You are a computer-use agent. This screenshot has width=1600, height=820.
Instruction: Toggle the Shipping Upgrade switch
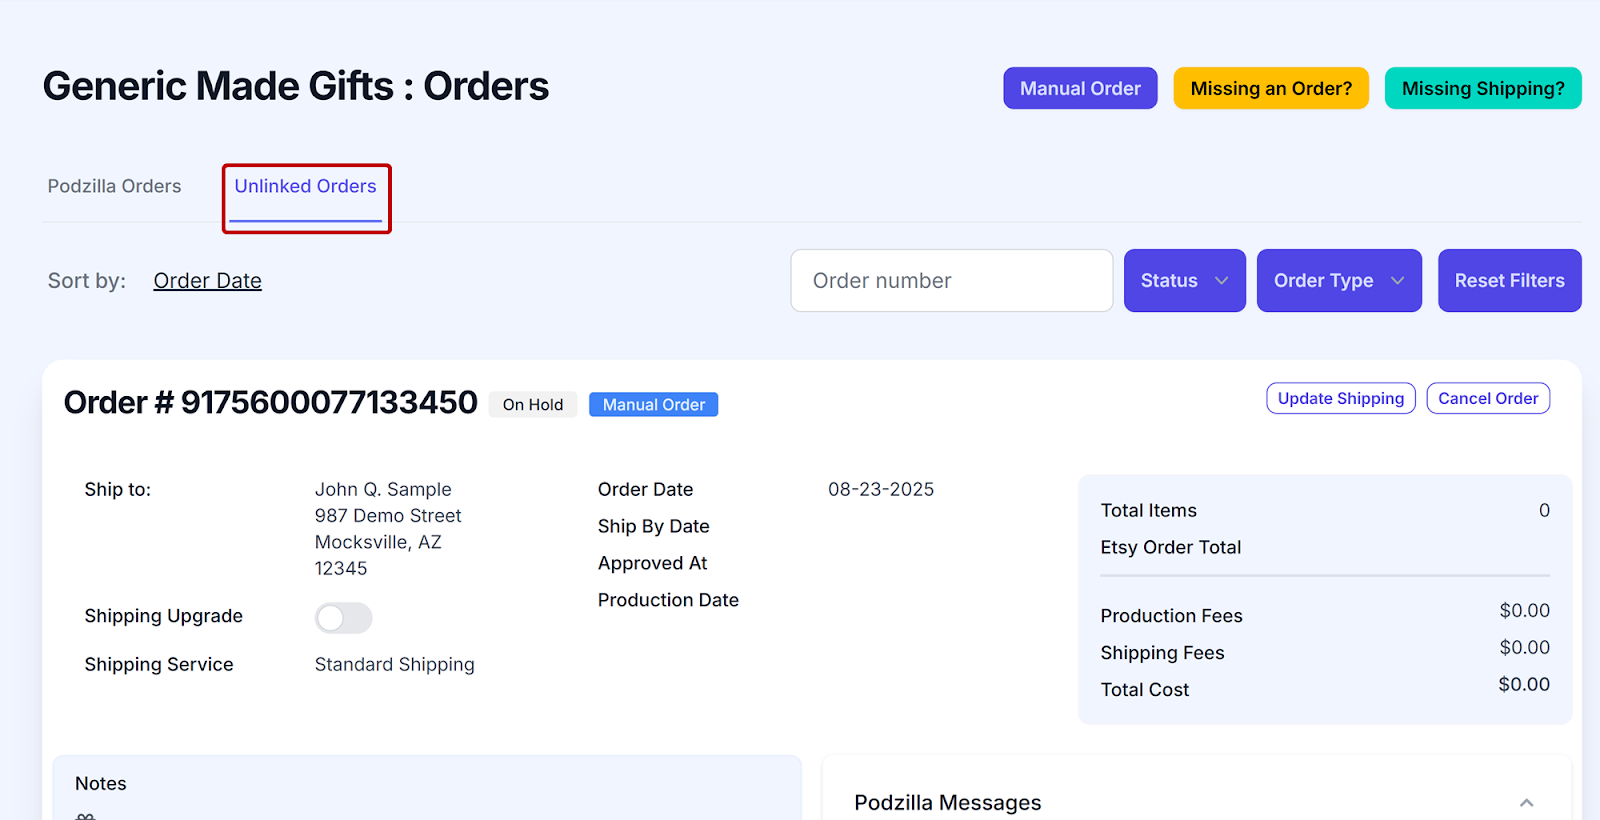343,618
